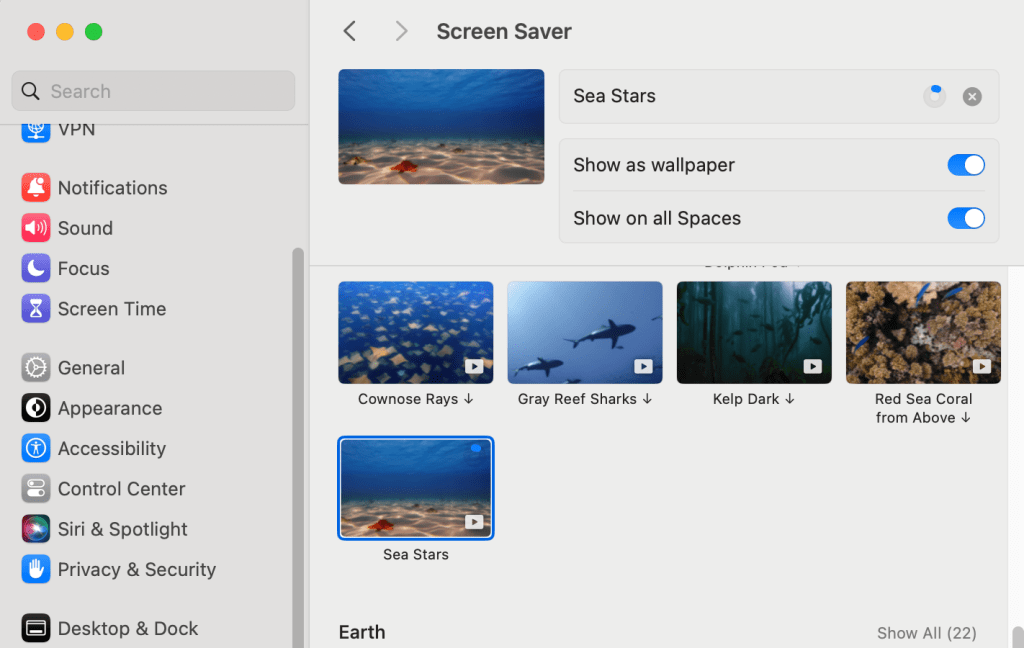Image resolution: width=1024 pixels, height=648 pixels.
Task: Click the sidebar Search field
Action: point(153,91)
